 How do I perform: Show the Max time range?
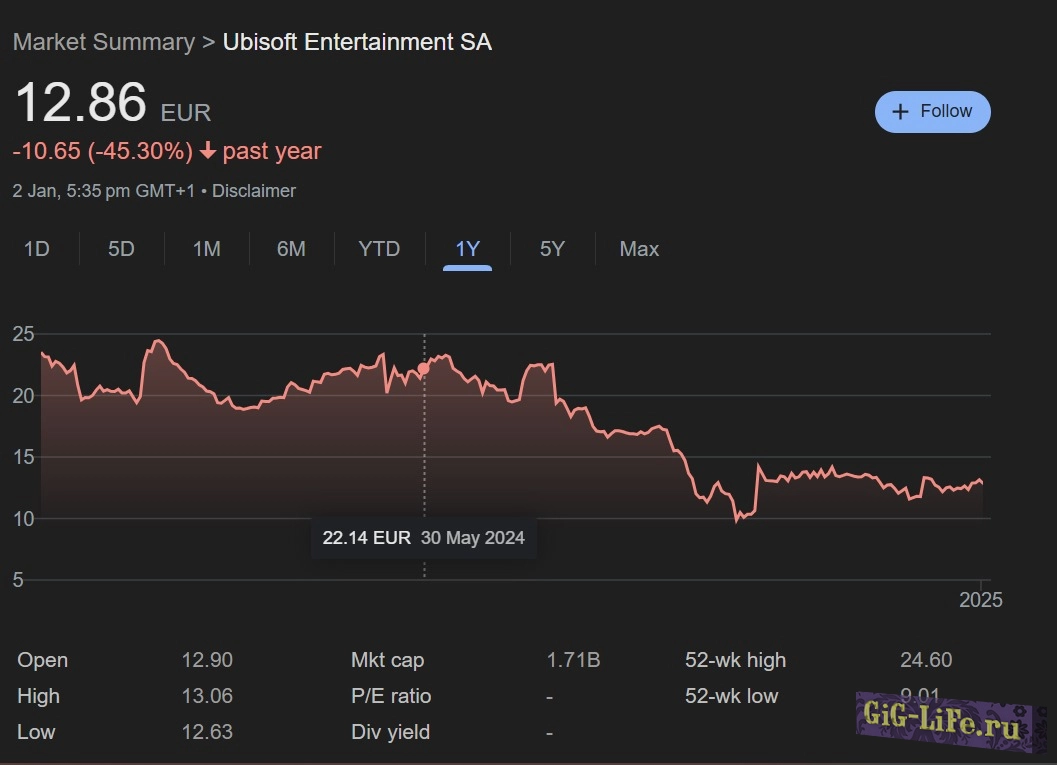click(x=639, y=249)
